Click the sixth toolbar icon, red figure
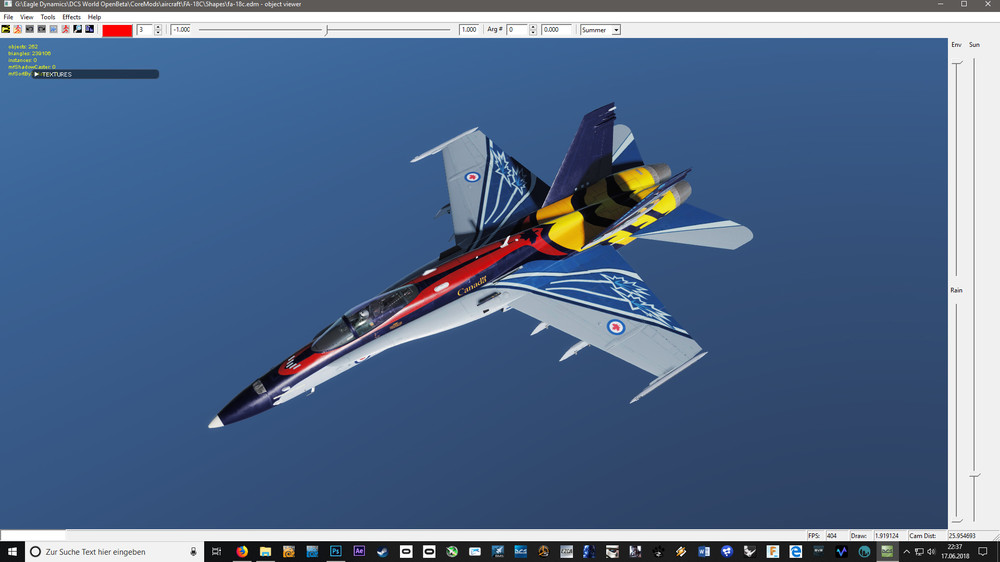The width and height of the screenshot is (1000, 562). (66, 29)
